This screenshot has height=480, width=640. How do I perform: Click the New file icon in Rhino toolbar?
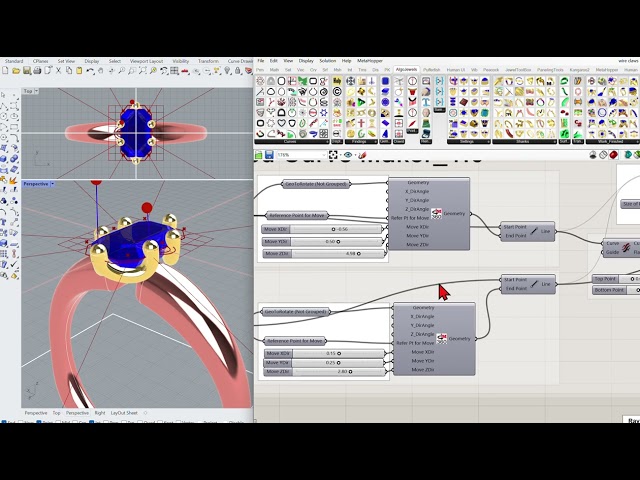click(x=5, y=71)
